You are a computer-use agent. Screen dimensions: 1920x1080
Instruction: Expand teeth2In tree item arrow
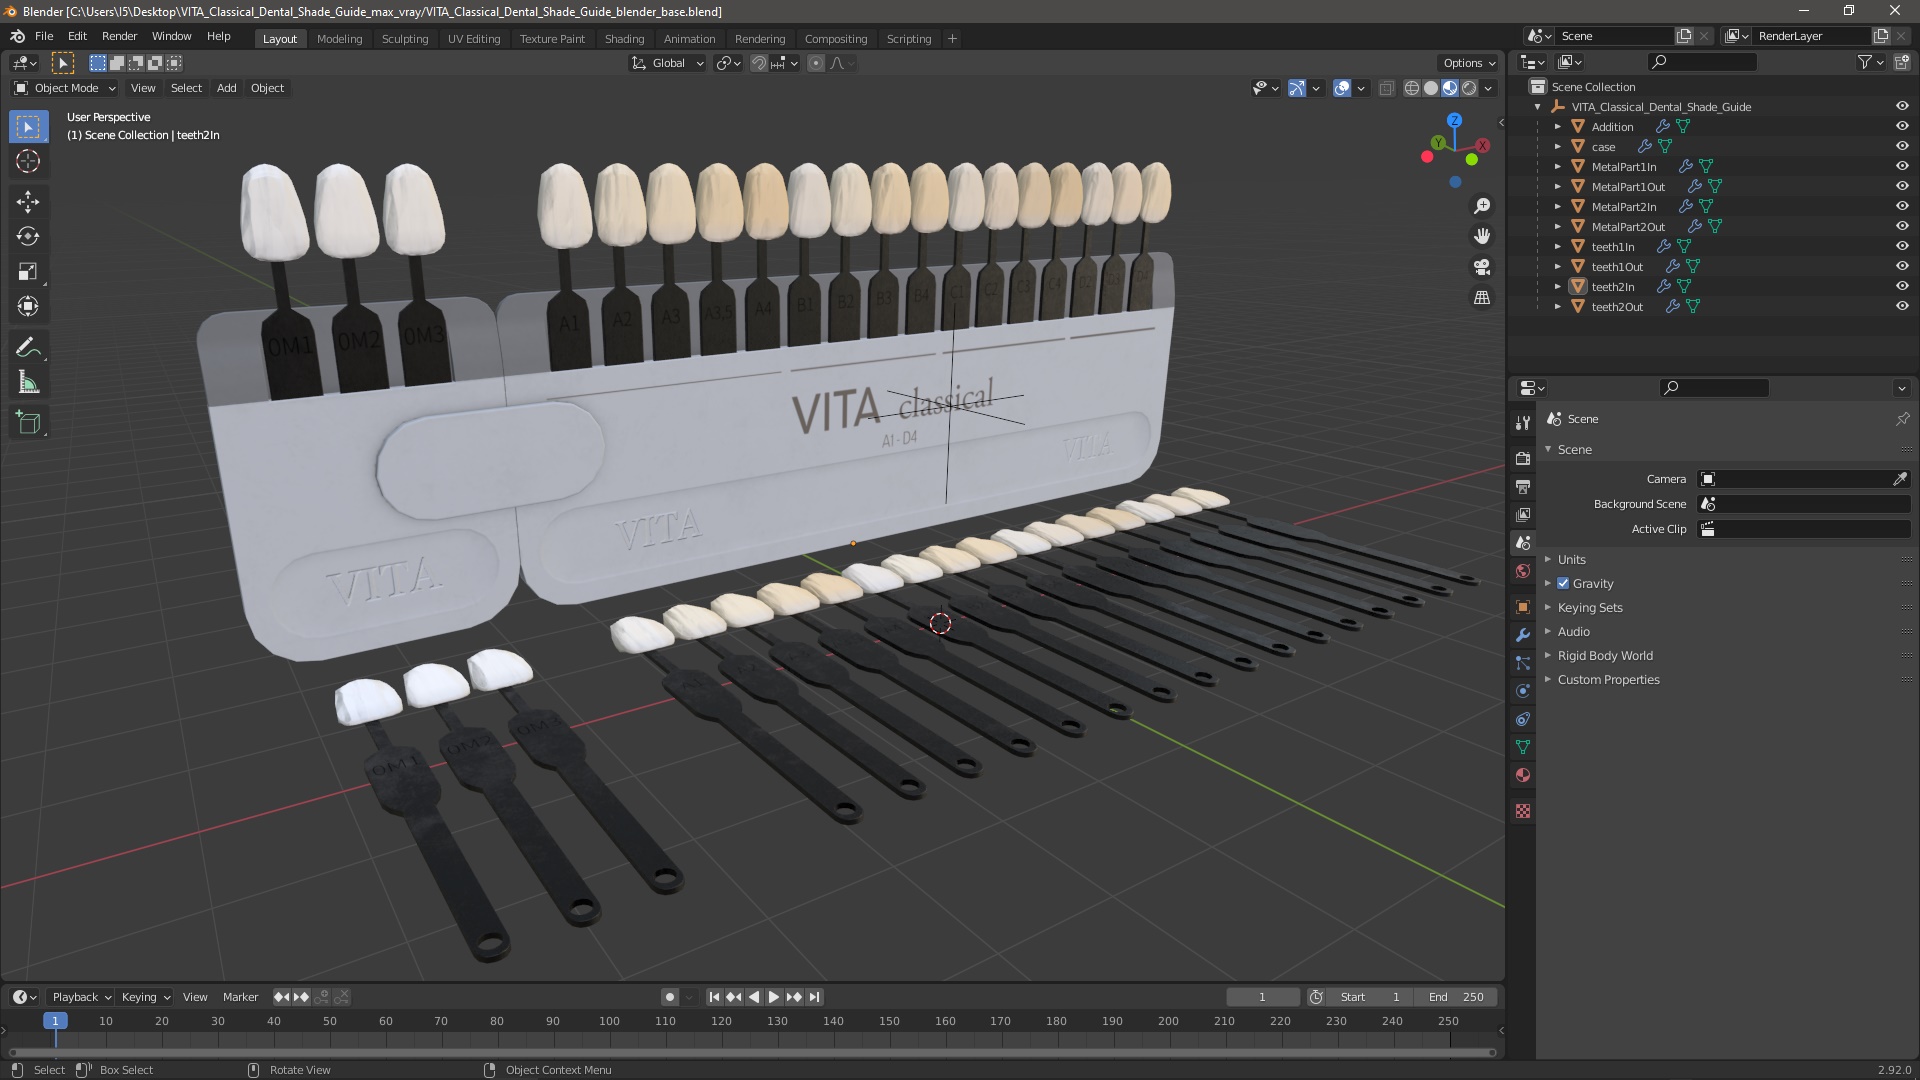click(x=1557, y=286)
